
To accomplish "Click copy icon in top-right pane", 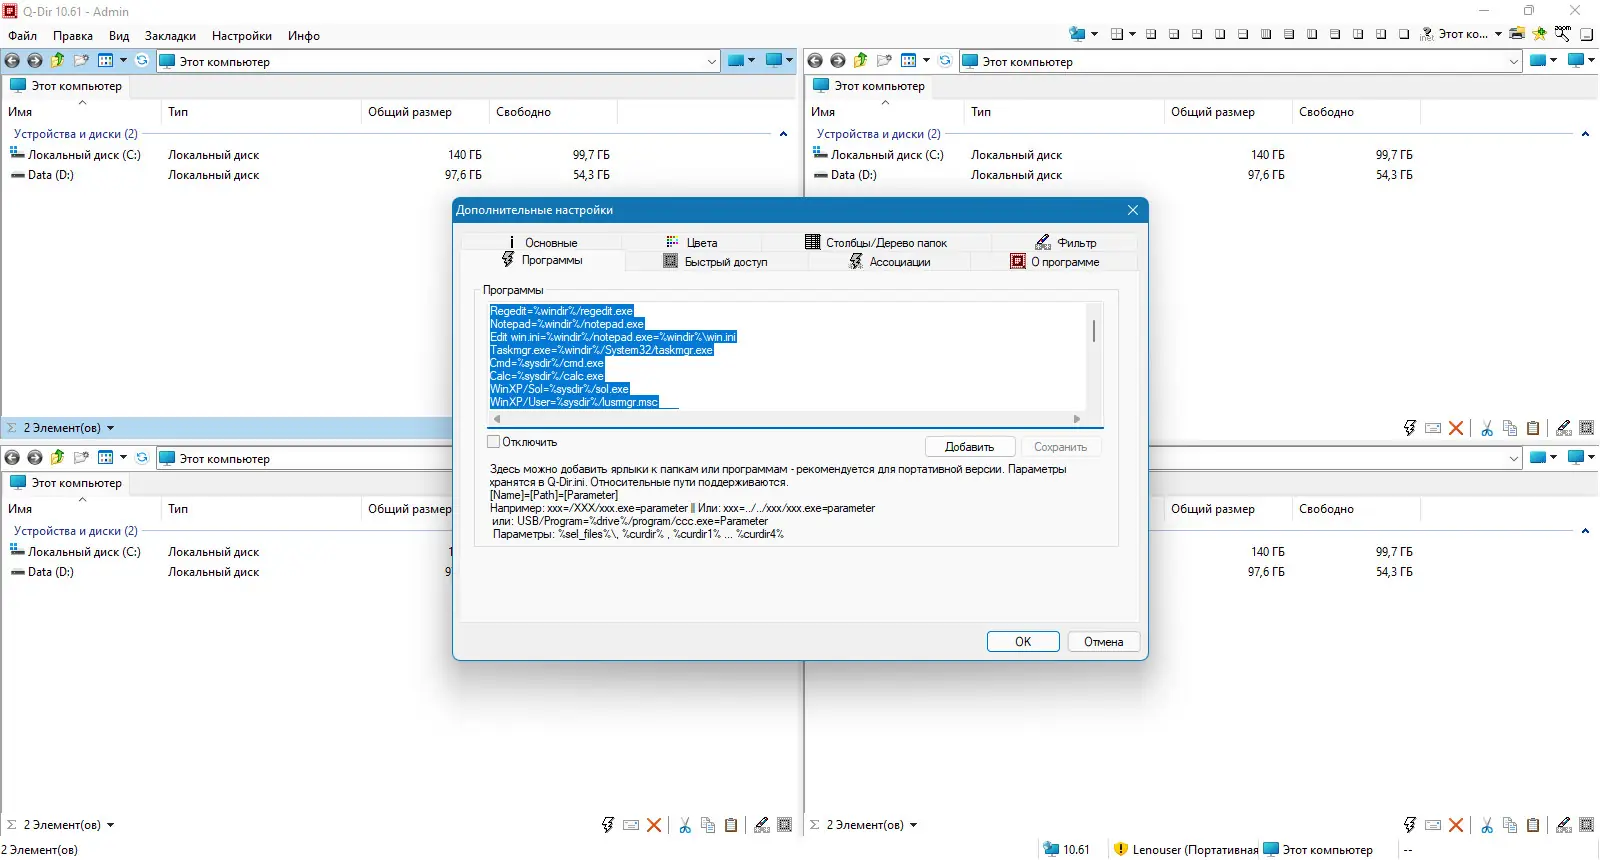I will click(x=1510, y=428).
